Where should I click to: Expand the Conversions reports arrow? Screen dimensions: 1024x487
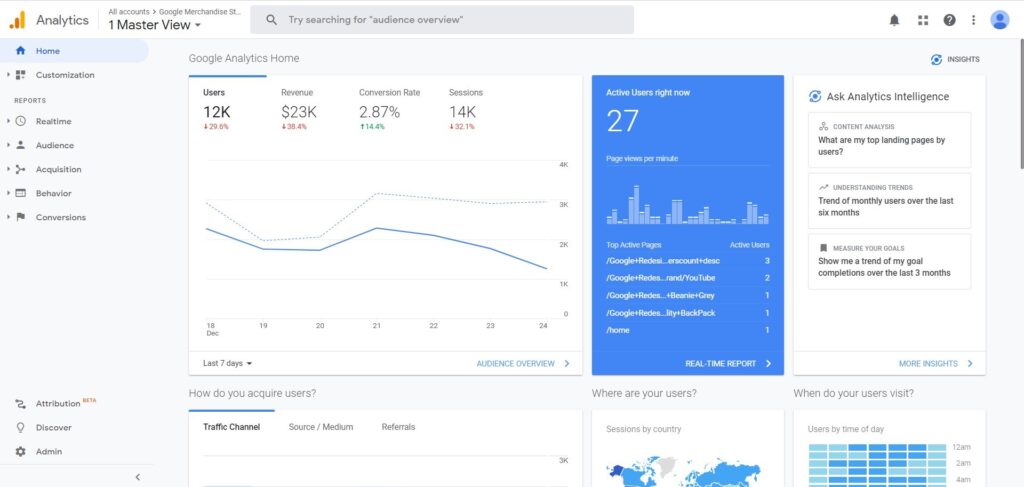point(8,217)
